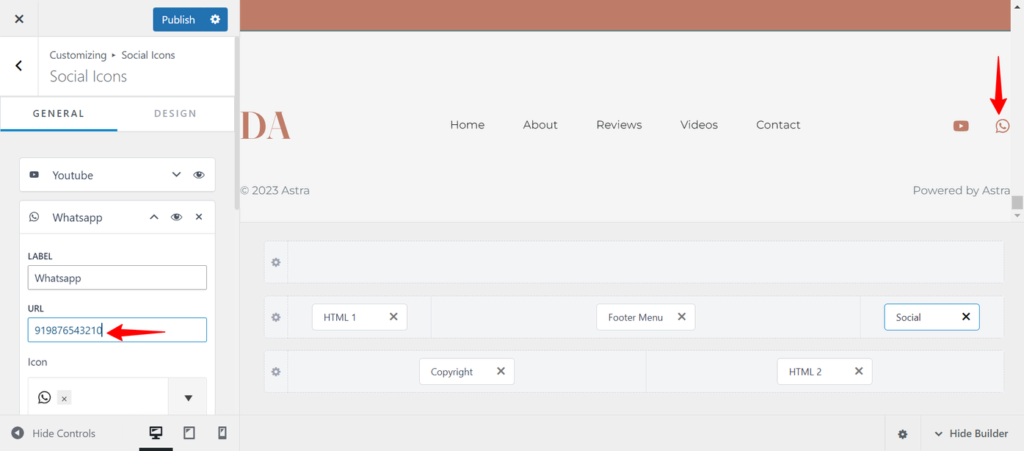Switch to mobile preview mode

coord(222,433)
